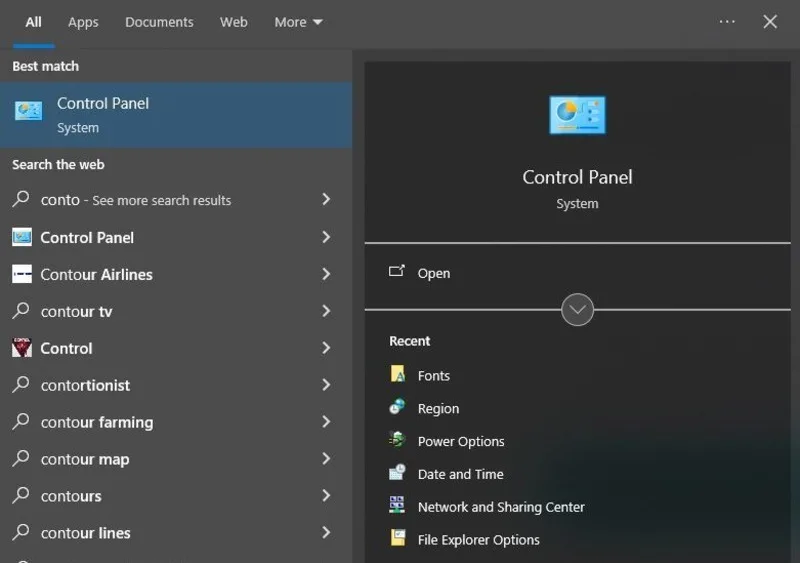Expand the circular chevron below Open
Image resolution: width=800 pixels, height=563 pixels.
[577, 309]
